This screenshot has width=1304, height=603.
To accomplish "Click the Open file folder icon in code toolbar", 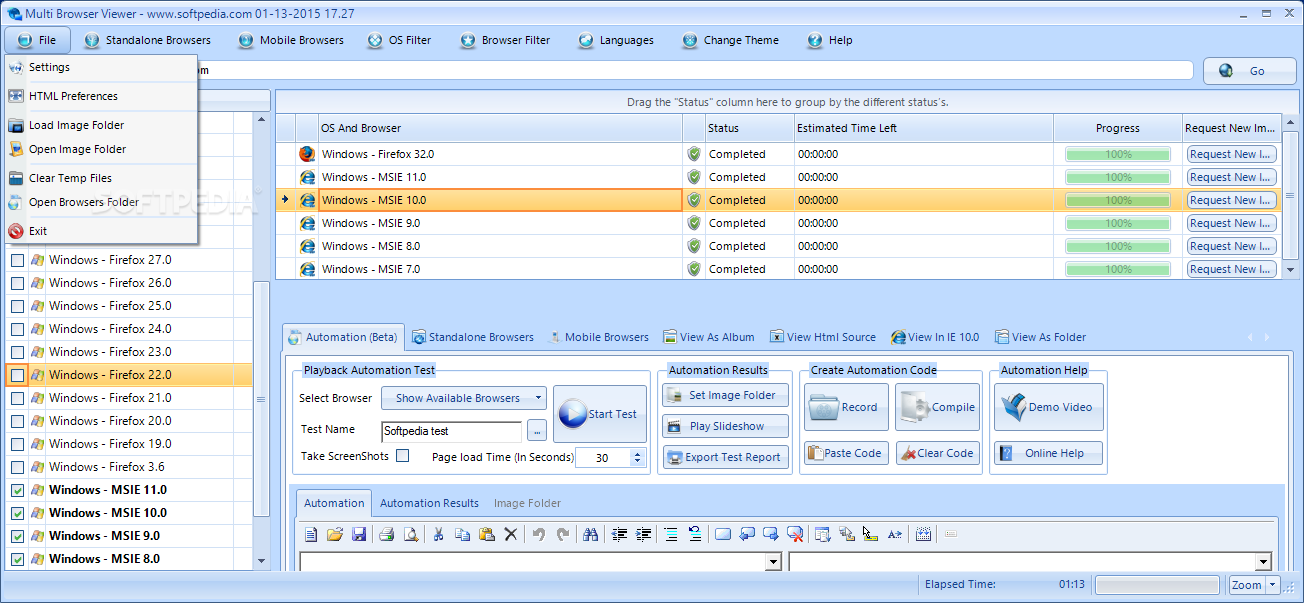I will [x=335, y=534].
